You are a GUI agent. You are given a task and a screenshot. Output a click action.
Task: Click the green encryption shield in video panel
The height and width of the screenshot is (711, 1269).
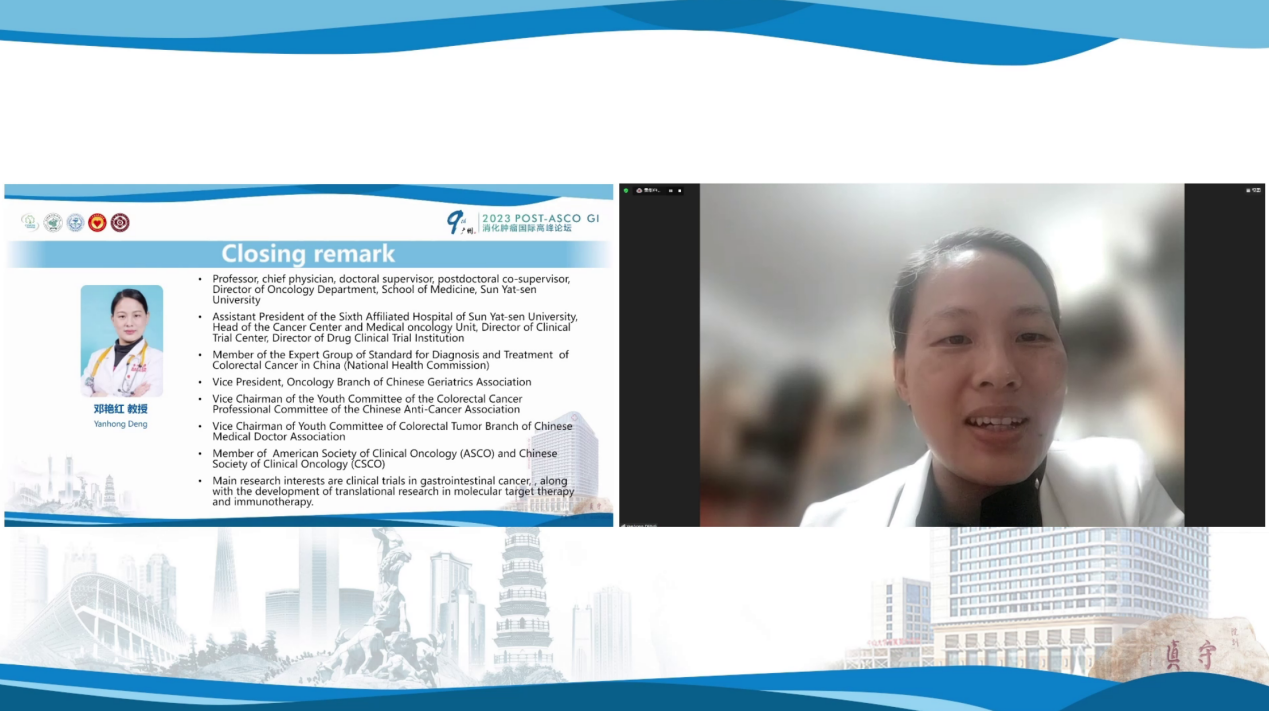(626, 190)
